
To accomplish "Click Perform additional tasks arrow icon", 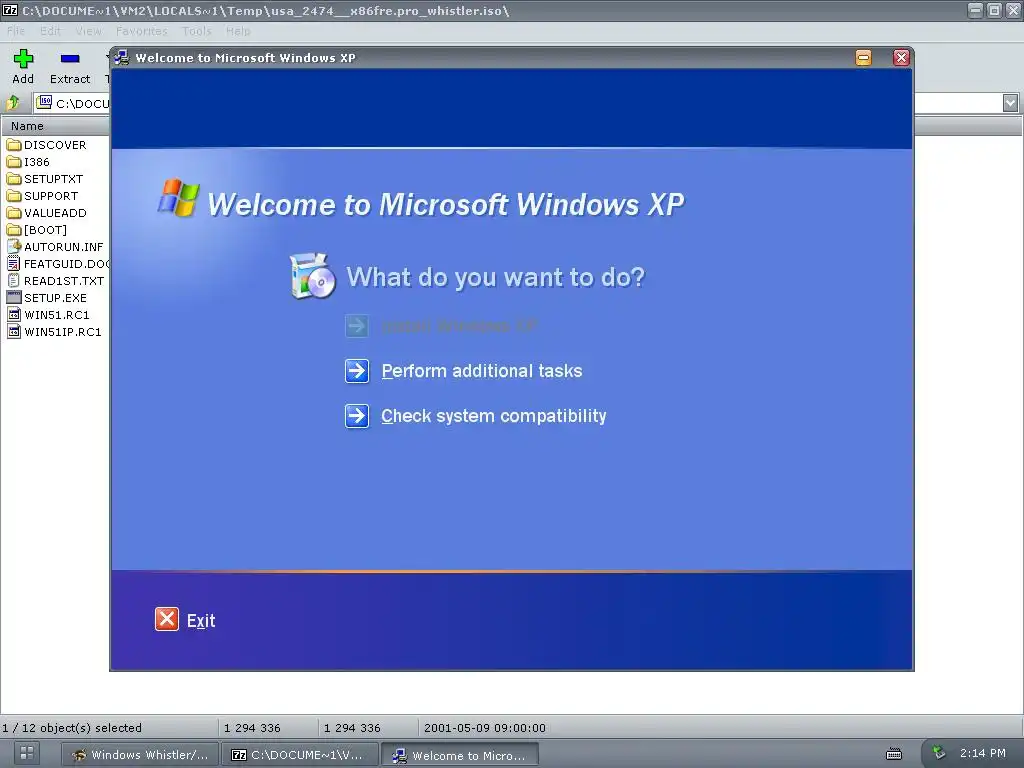I will click(357, 371).
